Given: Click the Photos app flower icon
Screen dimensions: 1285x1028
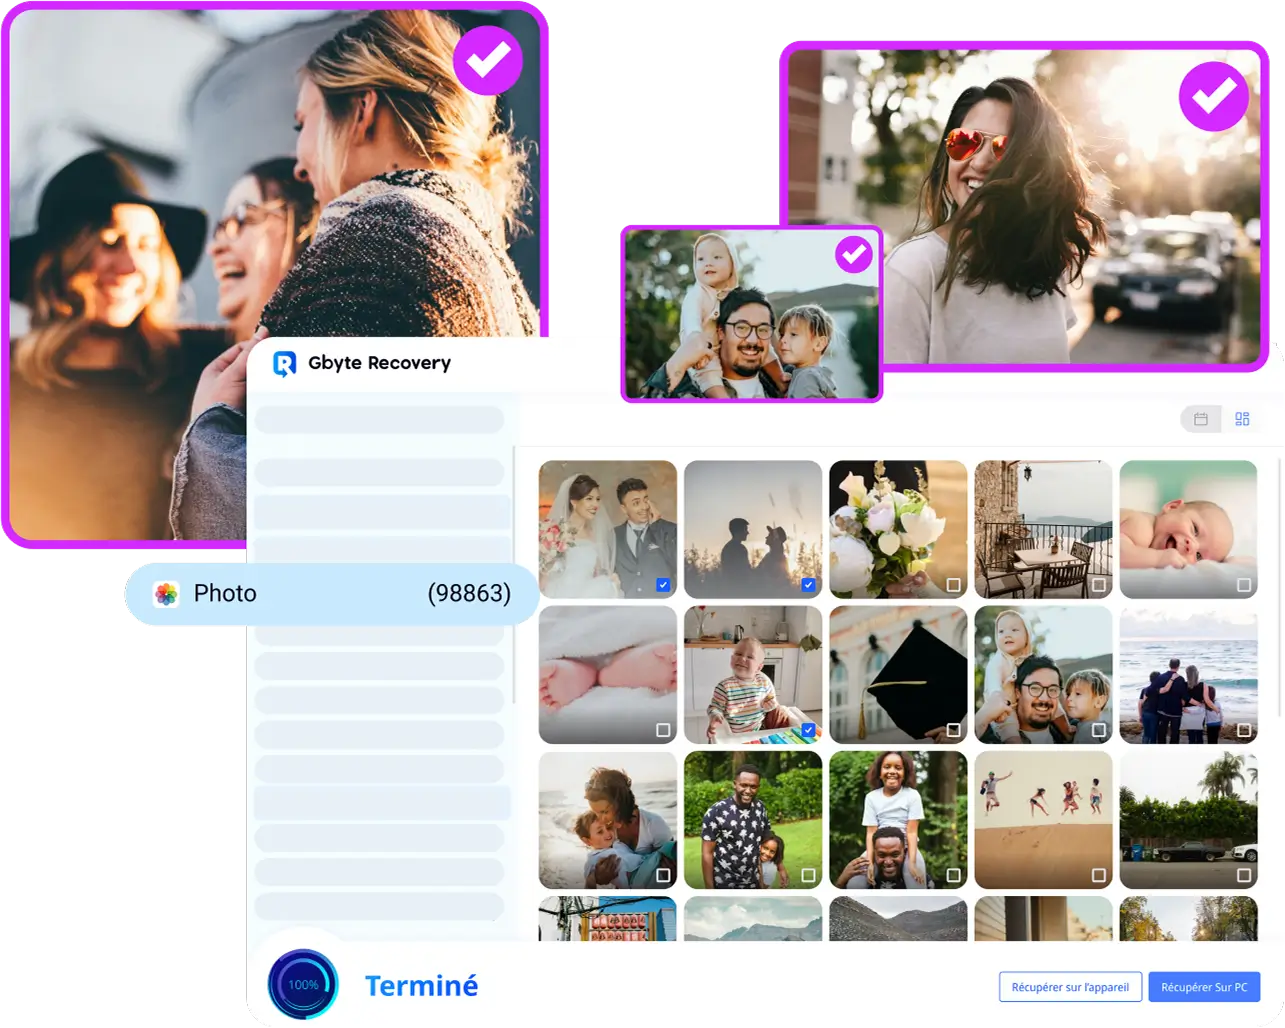Looking at the screenshot, I should pos(166,594).
